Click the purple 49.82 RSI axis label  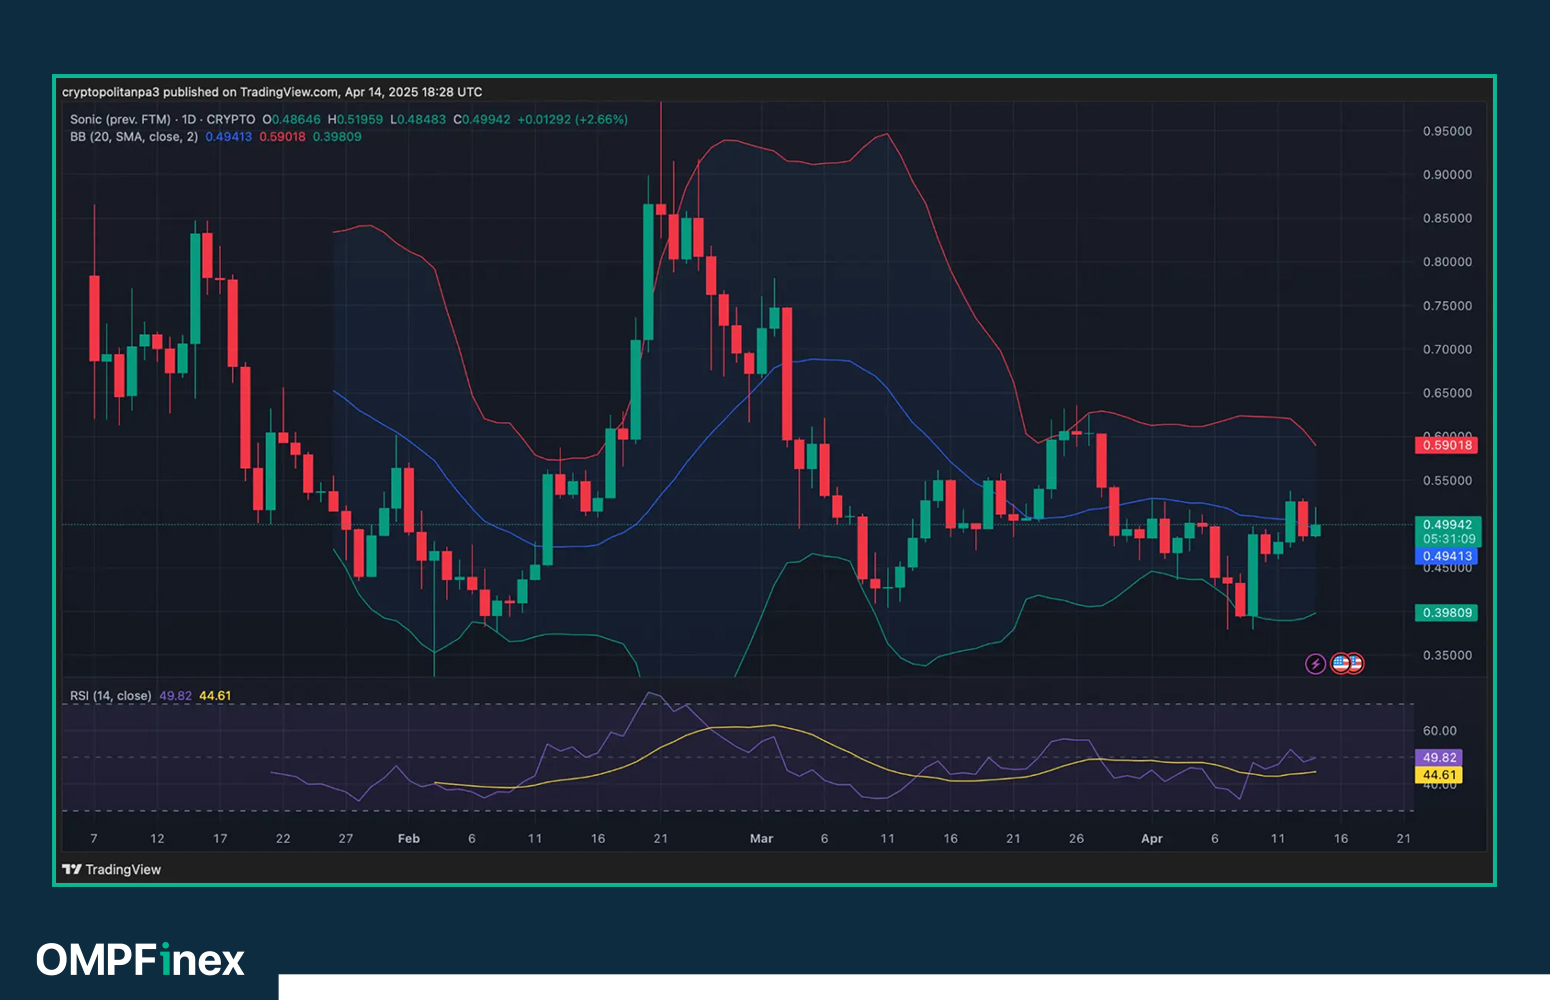point(1439,758)
